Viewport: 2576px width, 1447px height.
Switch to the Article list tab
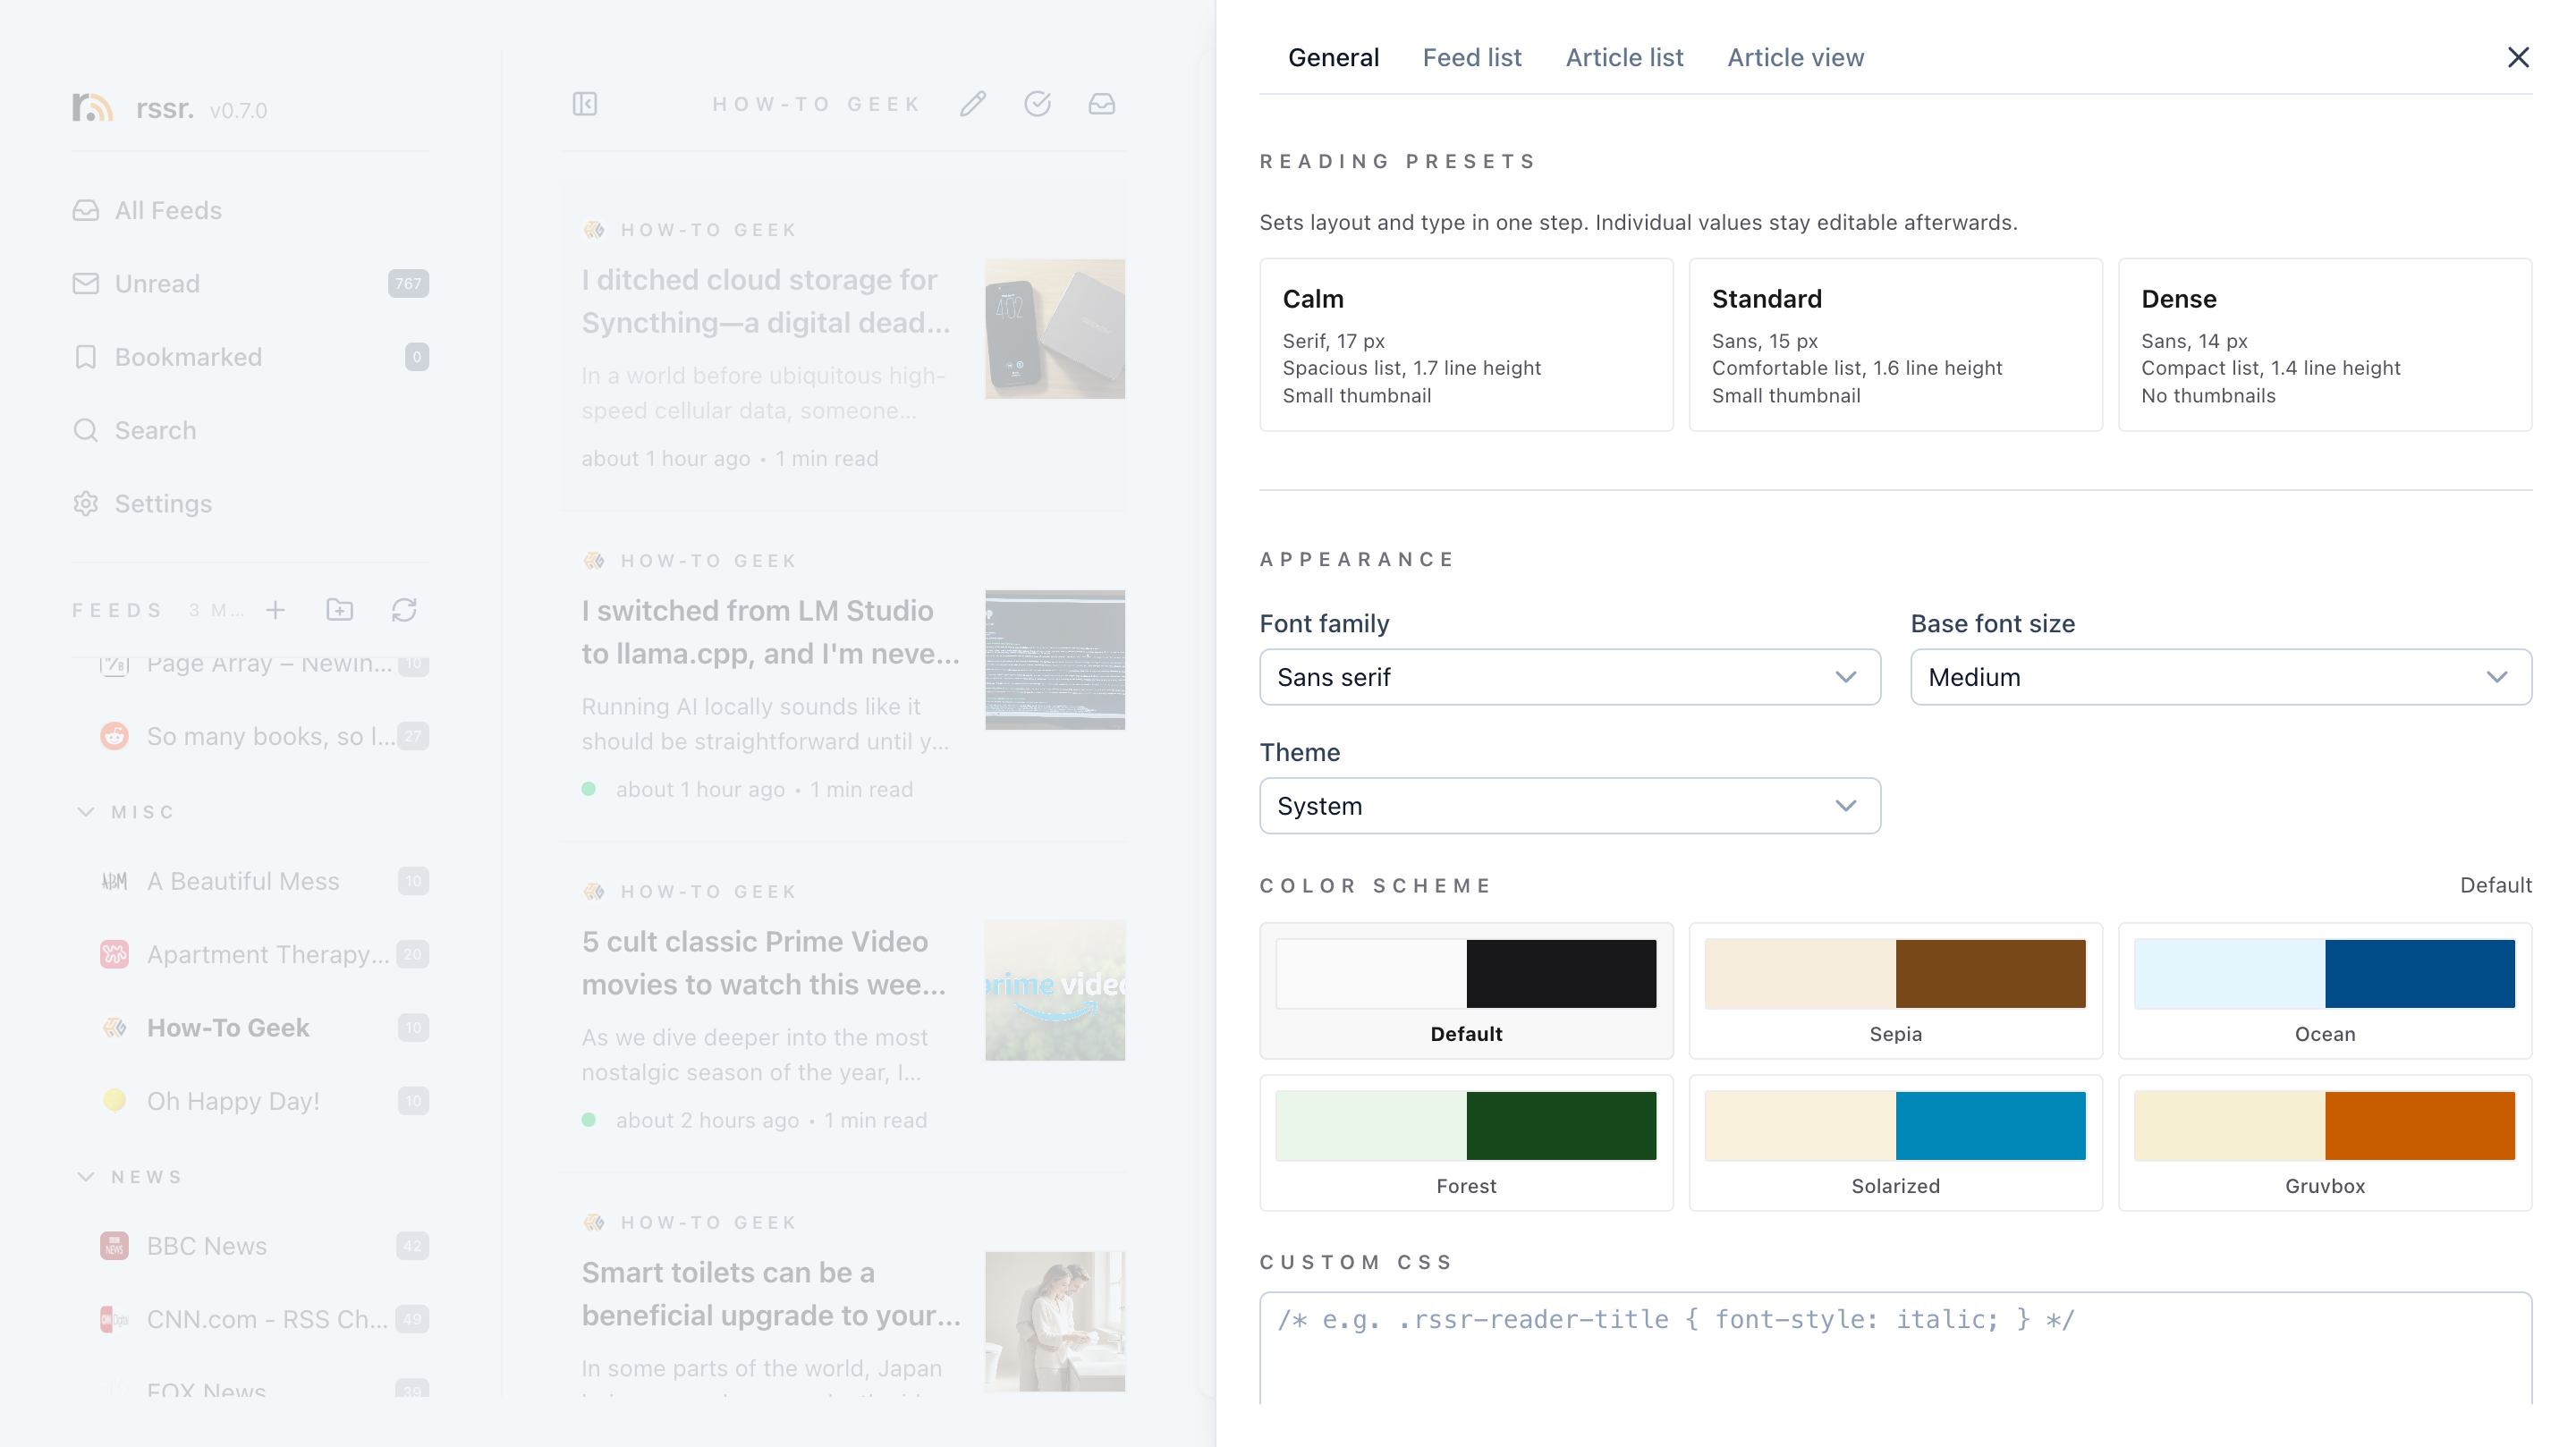(1624, 57)
